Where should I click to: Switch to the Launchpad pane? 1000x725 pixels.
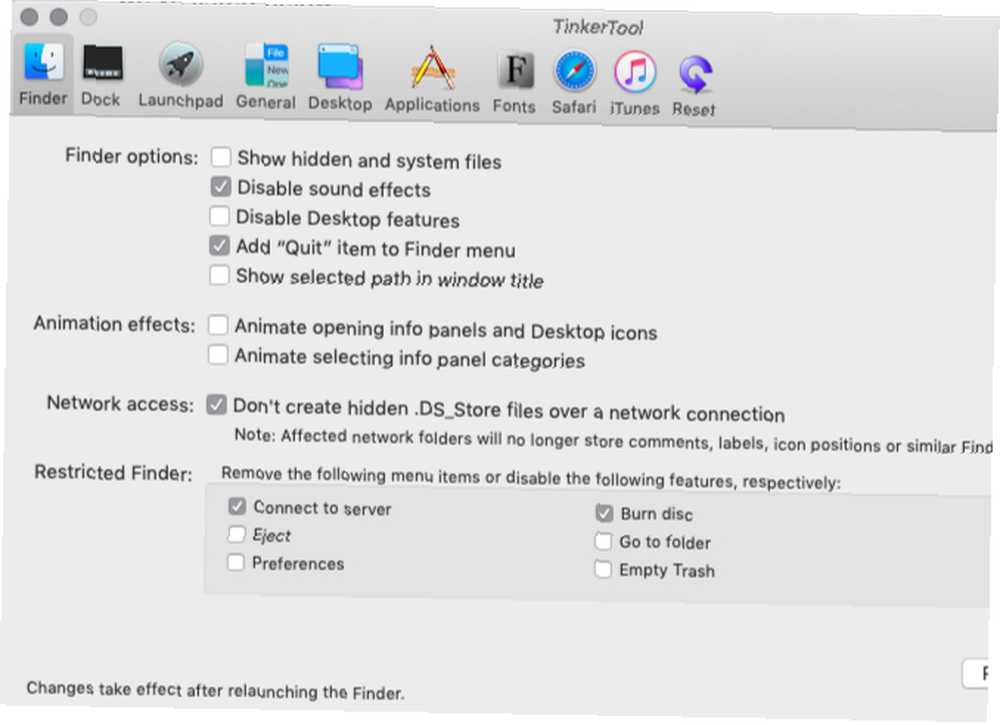point(180,76)
